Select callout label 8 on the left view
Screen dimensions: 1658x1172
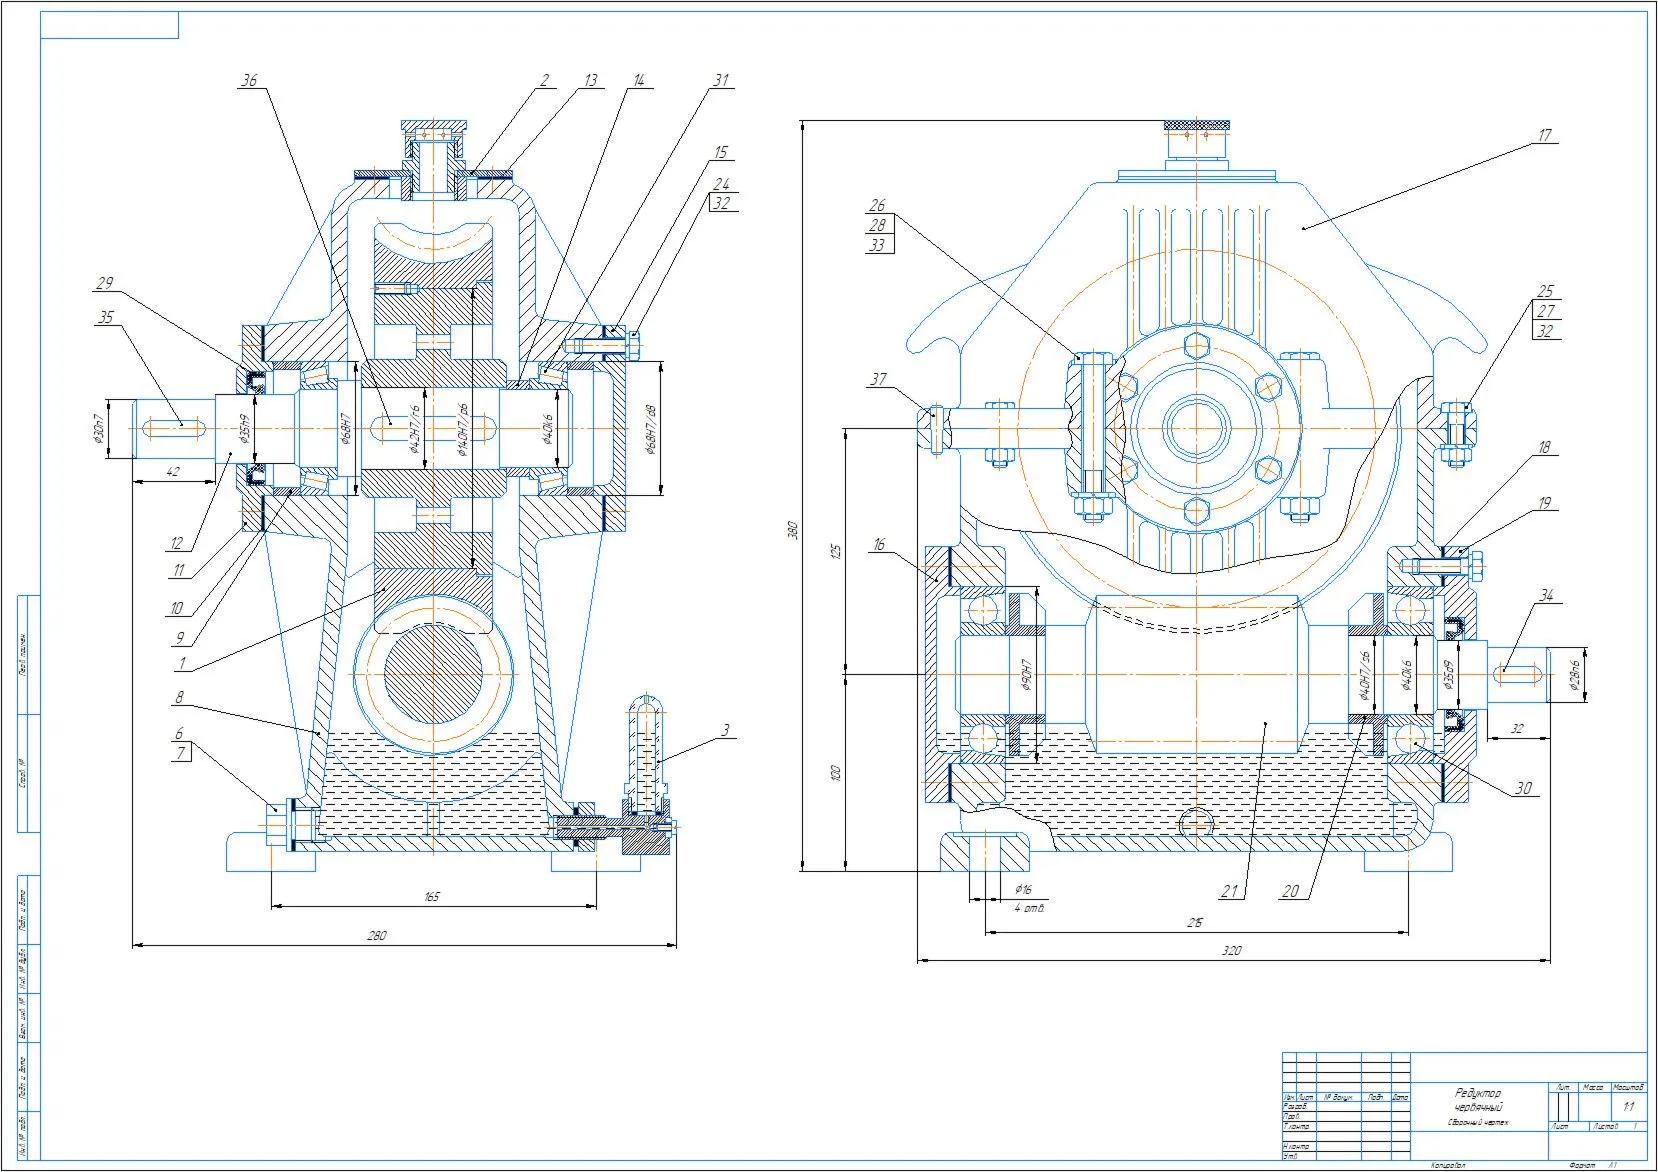coord(179,698)
